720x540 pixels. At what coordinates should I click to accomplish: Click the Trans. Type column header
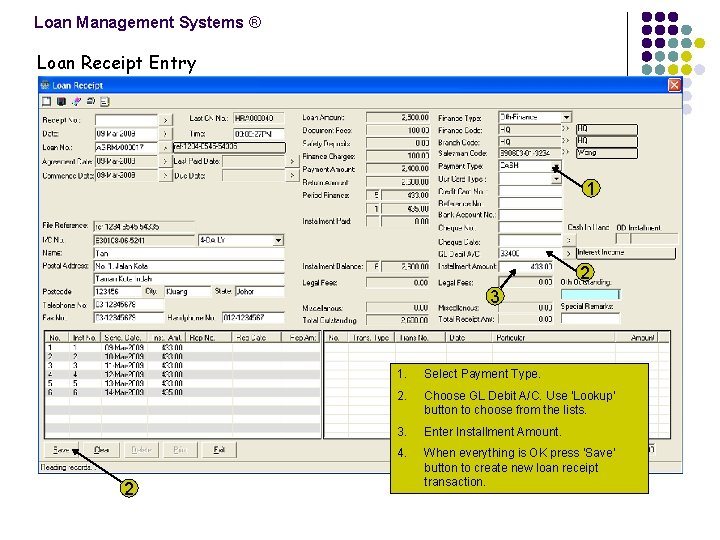(x=371, y=338)
